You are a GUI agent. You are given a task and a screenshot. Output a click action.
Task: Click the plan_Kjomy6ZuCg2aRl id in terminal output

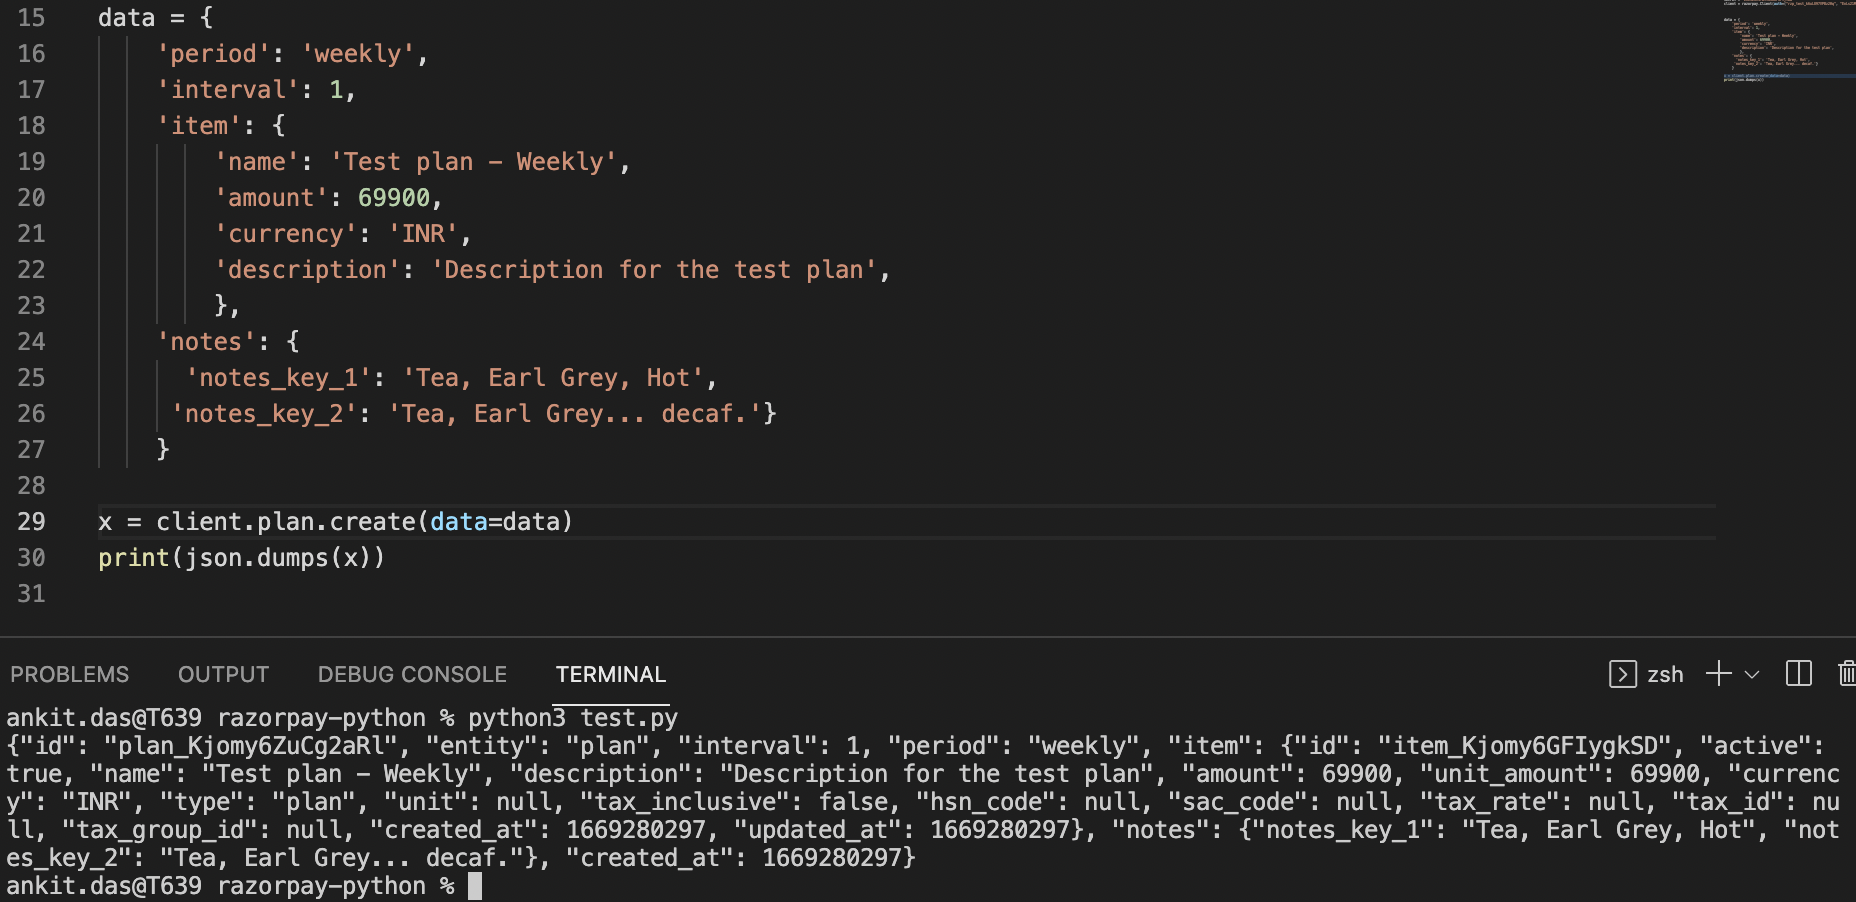pyautogui.click(x=248, y=745)
